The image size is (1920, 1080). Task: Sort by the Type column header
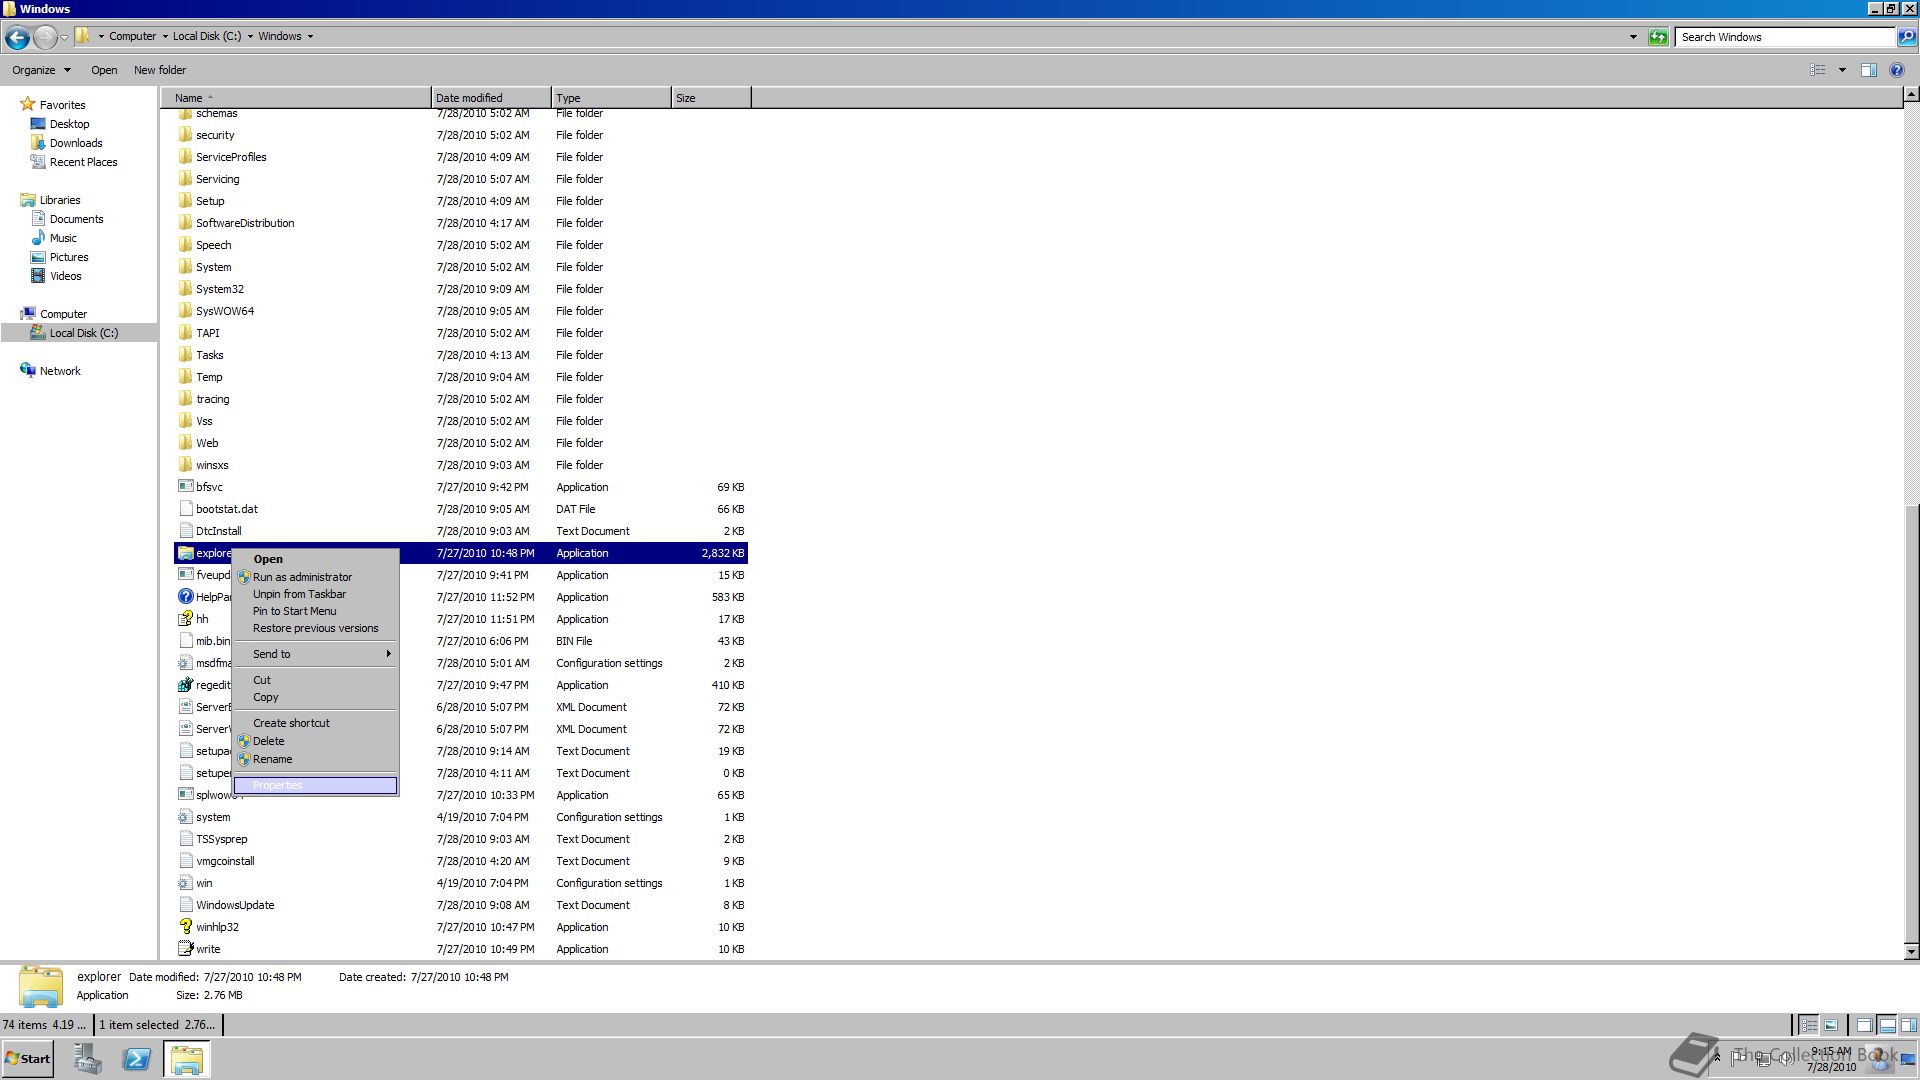click(611, 98)
